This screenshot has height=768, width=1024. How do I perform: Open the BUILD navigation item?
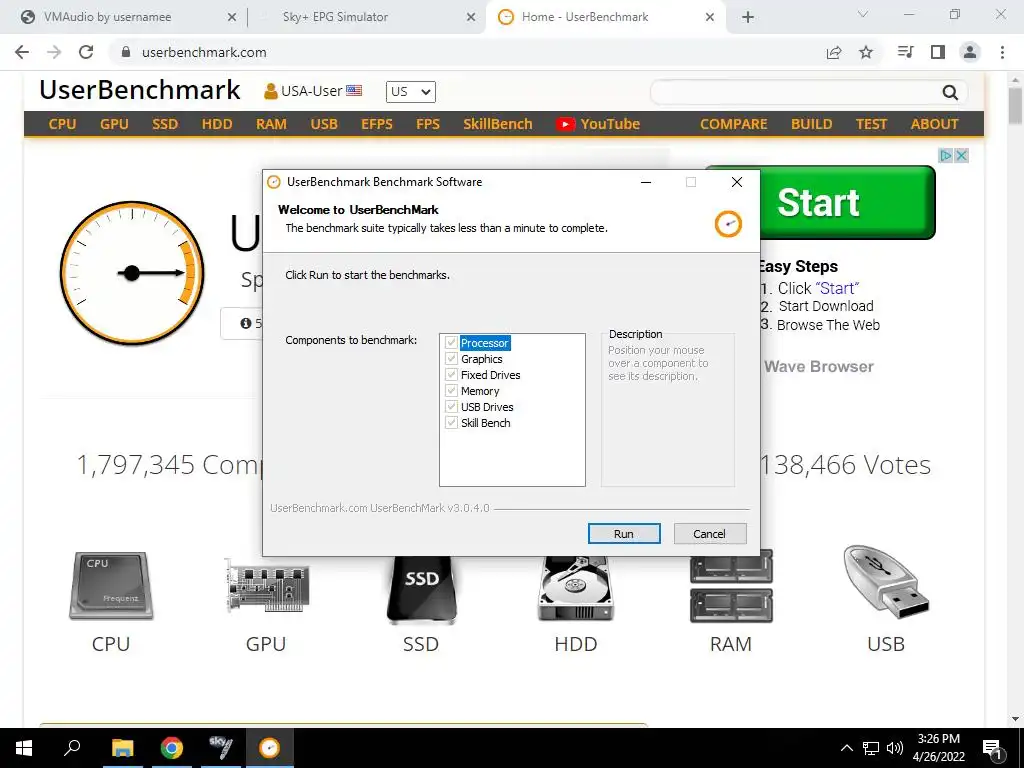812,124
